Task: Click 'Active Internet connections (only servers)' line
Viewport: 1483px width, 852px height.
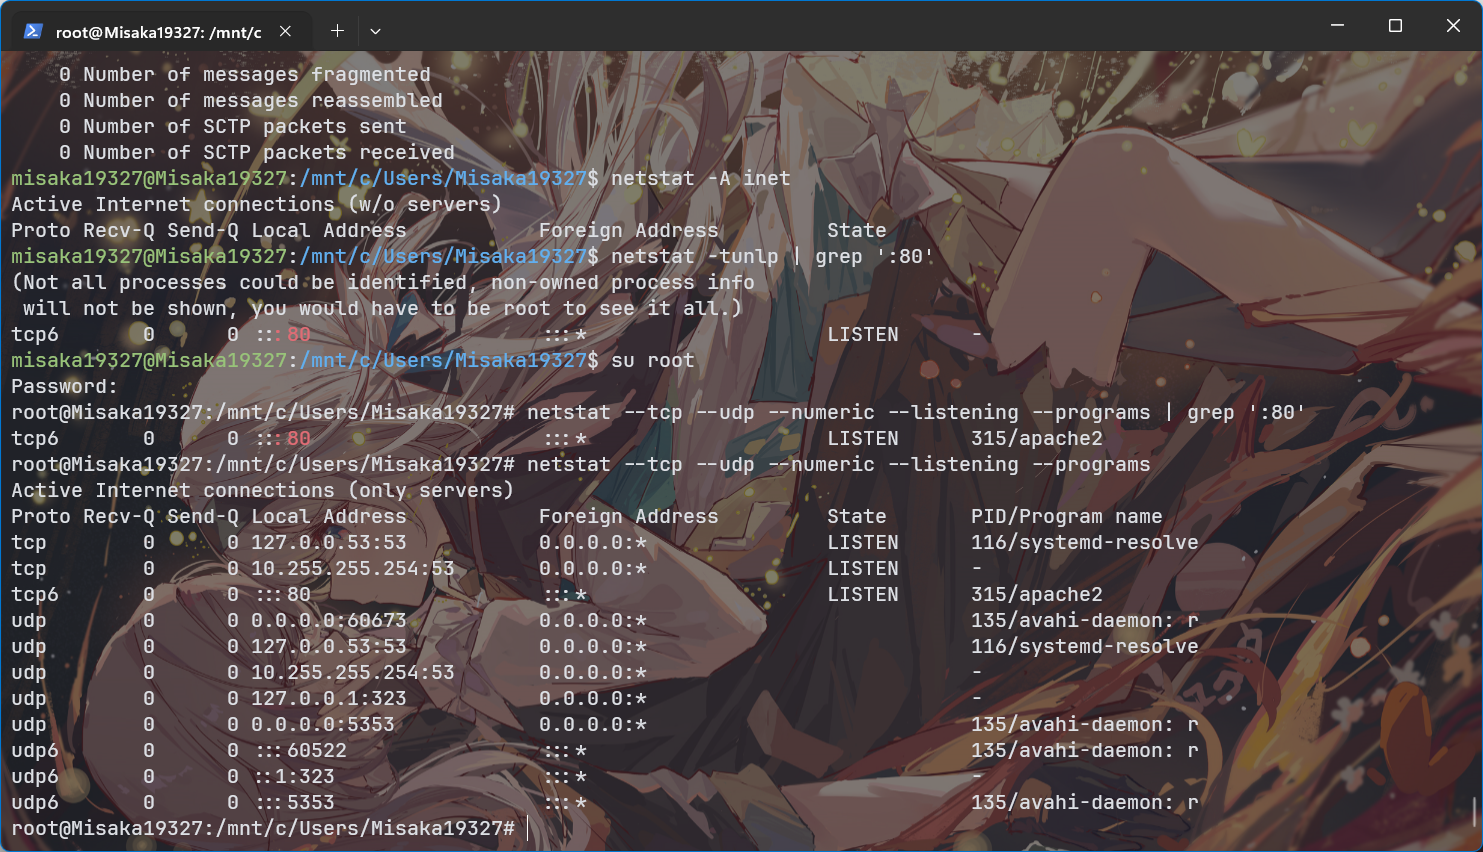Action: [262, 490]
